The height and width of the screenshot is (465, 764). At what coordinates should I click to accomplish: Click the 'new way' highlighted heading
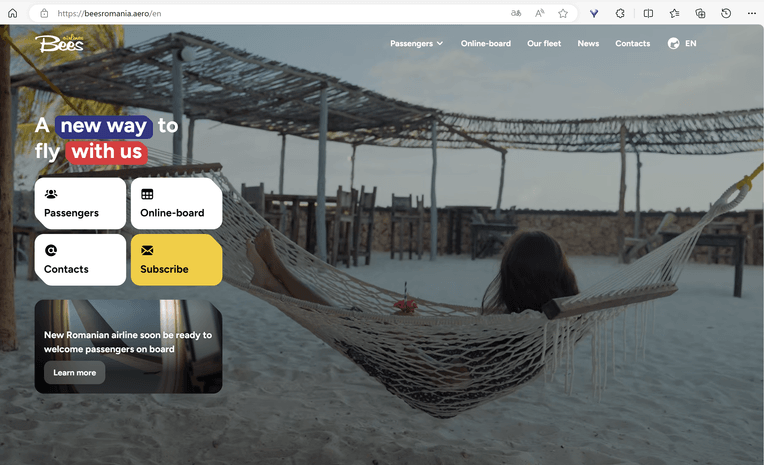(x=104, y=126)
